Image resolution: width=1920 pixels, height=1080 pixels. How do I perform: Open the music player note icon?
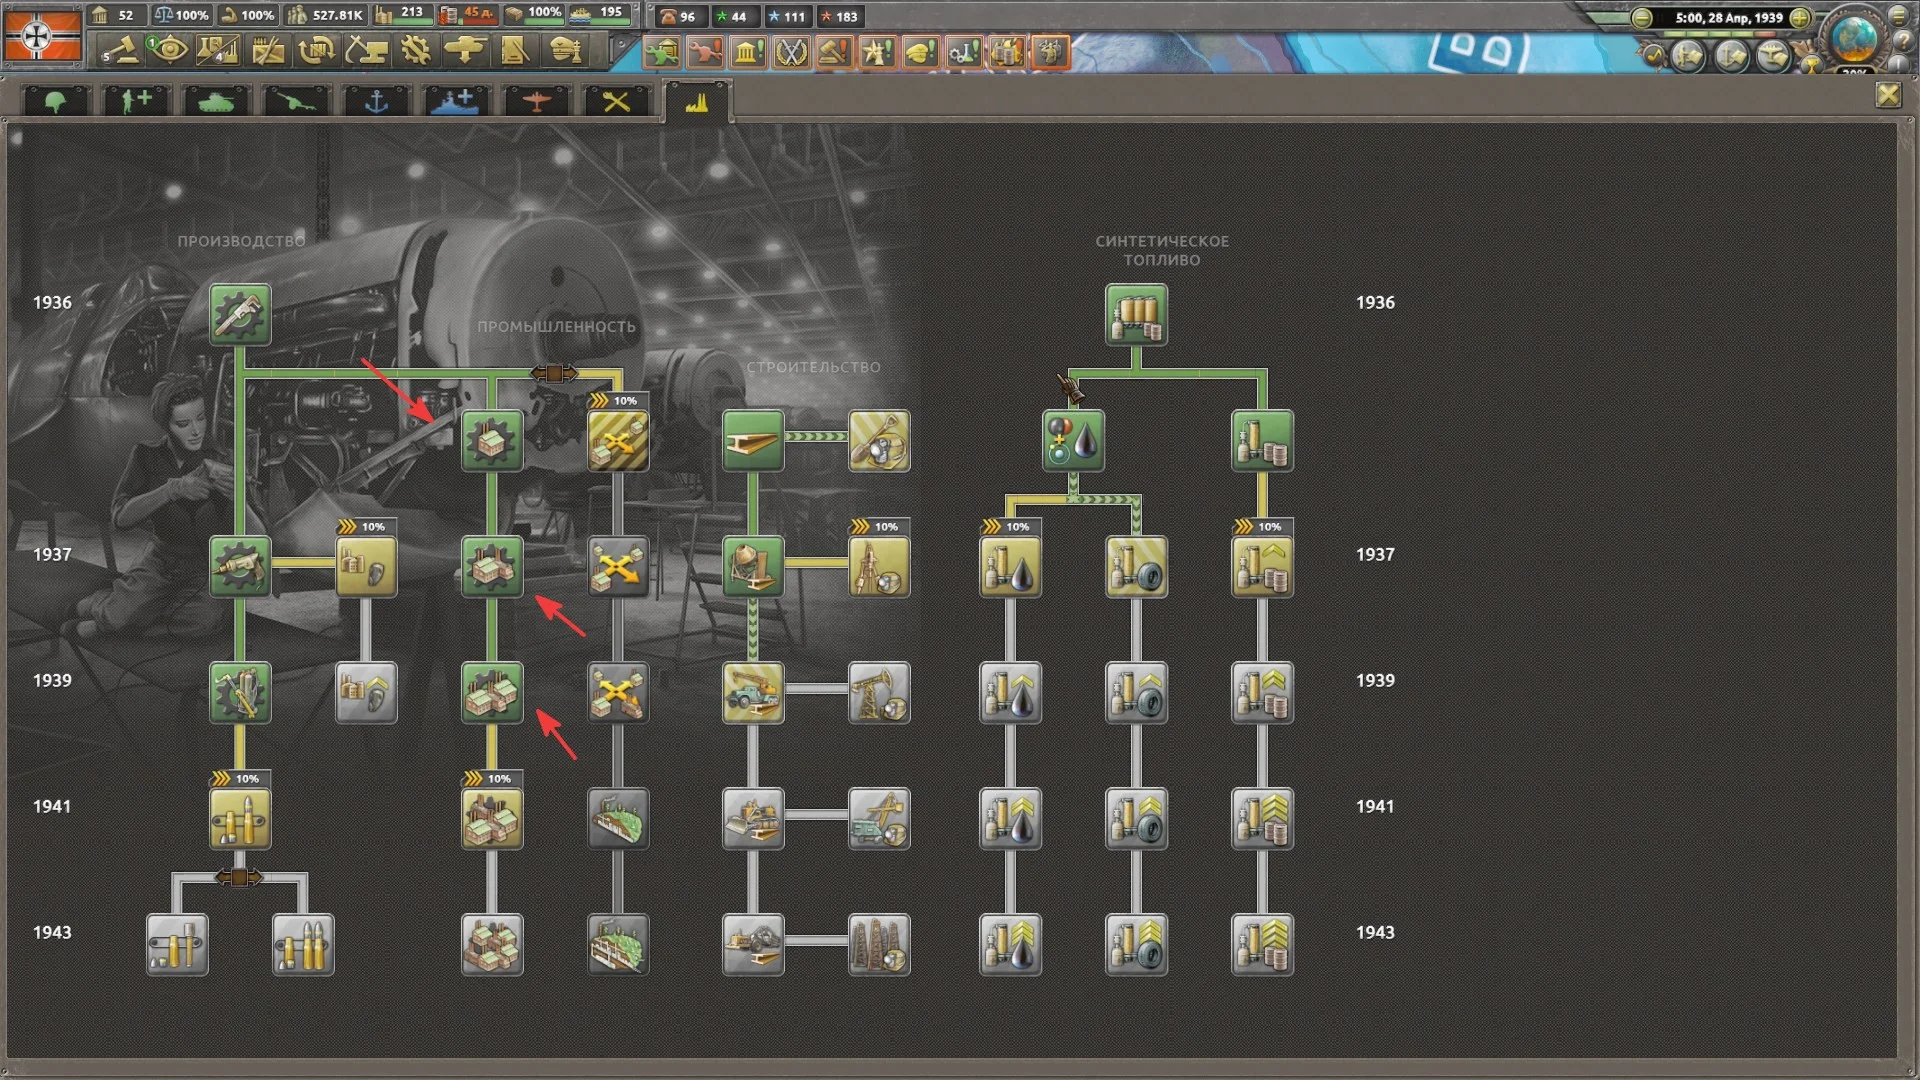point(1655,55)
